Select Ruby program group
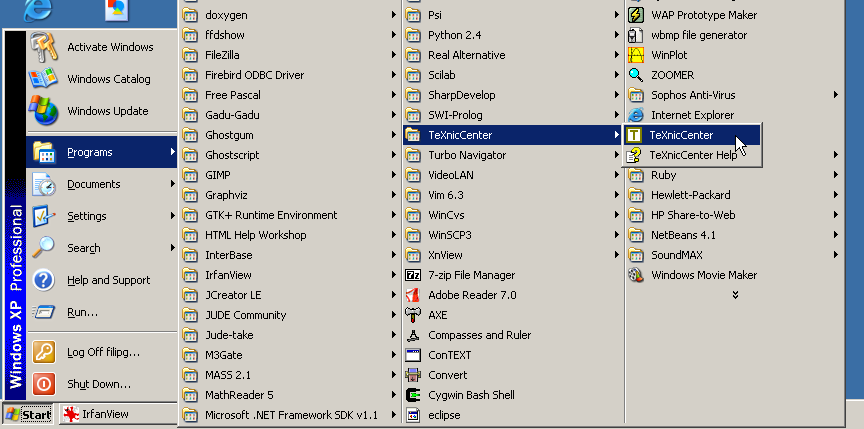864x429 pixels. (735, 175)
